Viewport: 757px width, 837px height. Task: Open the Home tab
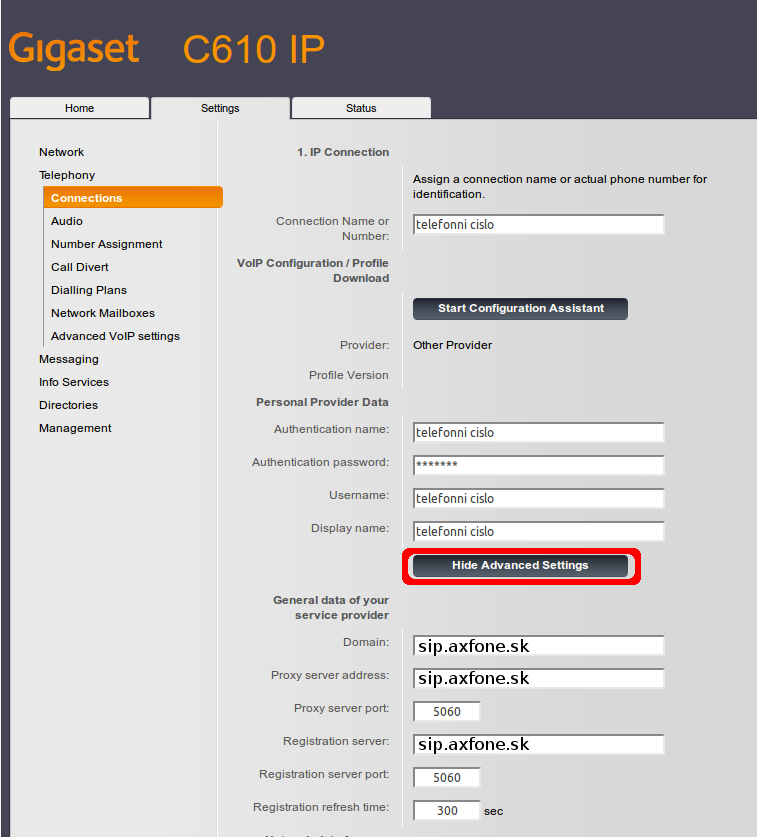(x=79, y=108)
